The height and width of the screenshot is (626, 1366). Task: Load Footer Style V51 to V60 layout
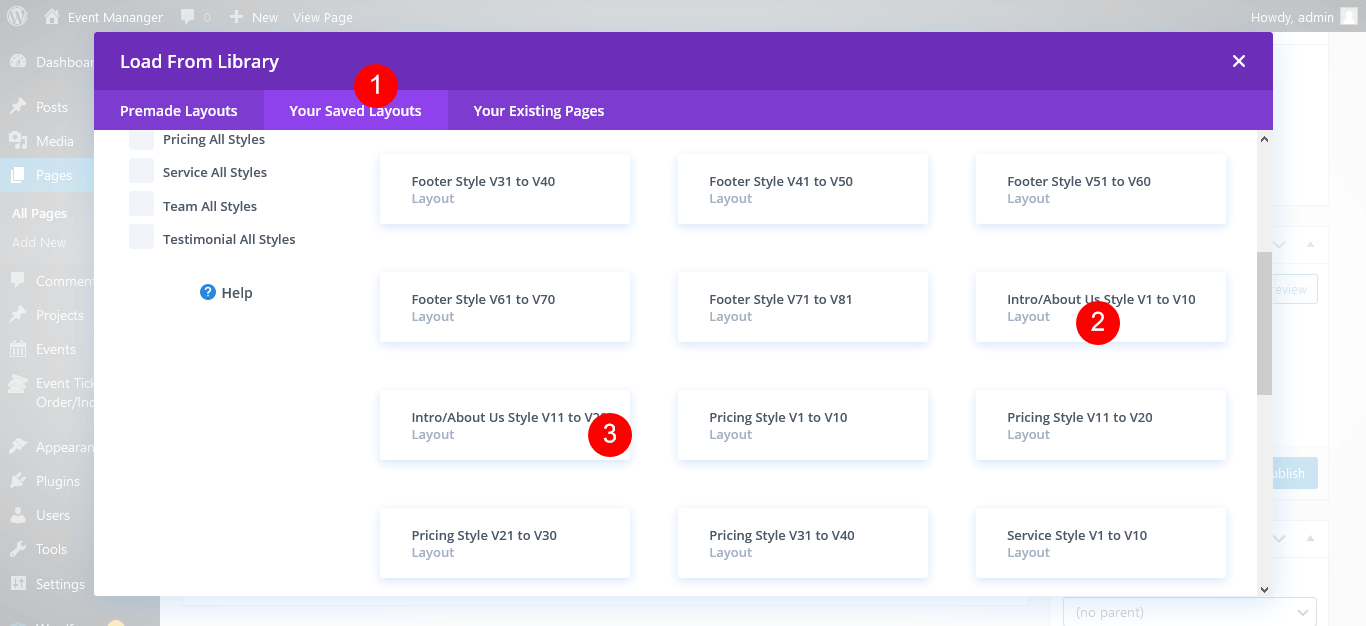click(1101, 189)
